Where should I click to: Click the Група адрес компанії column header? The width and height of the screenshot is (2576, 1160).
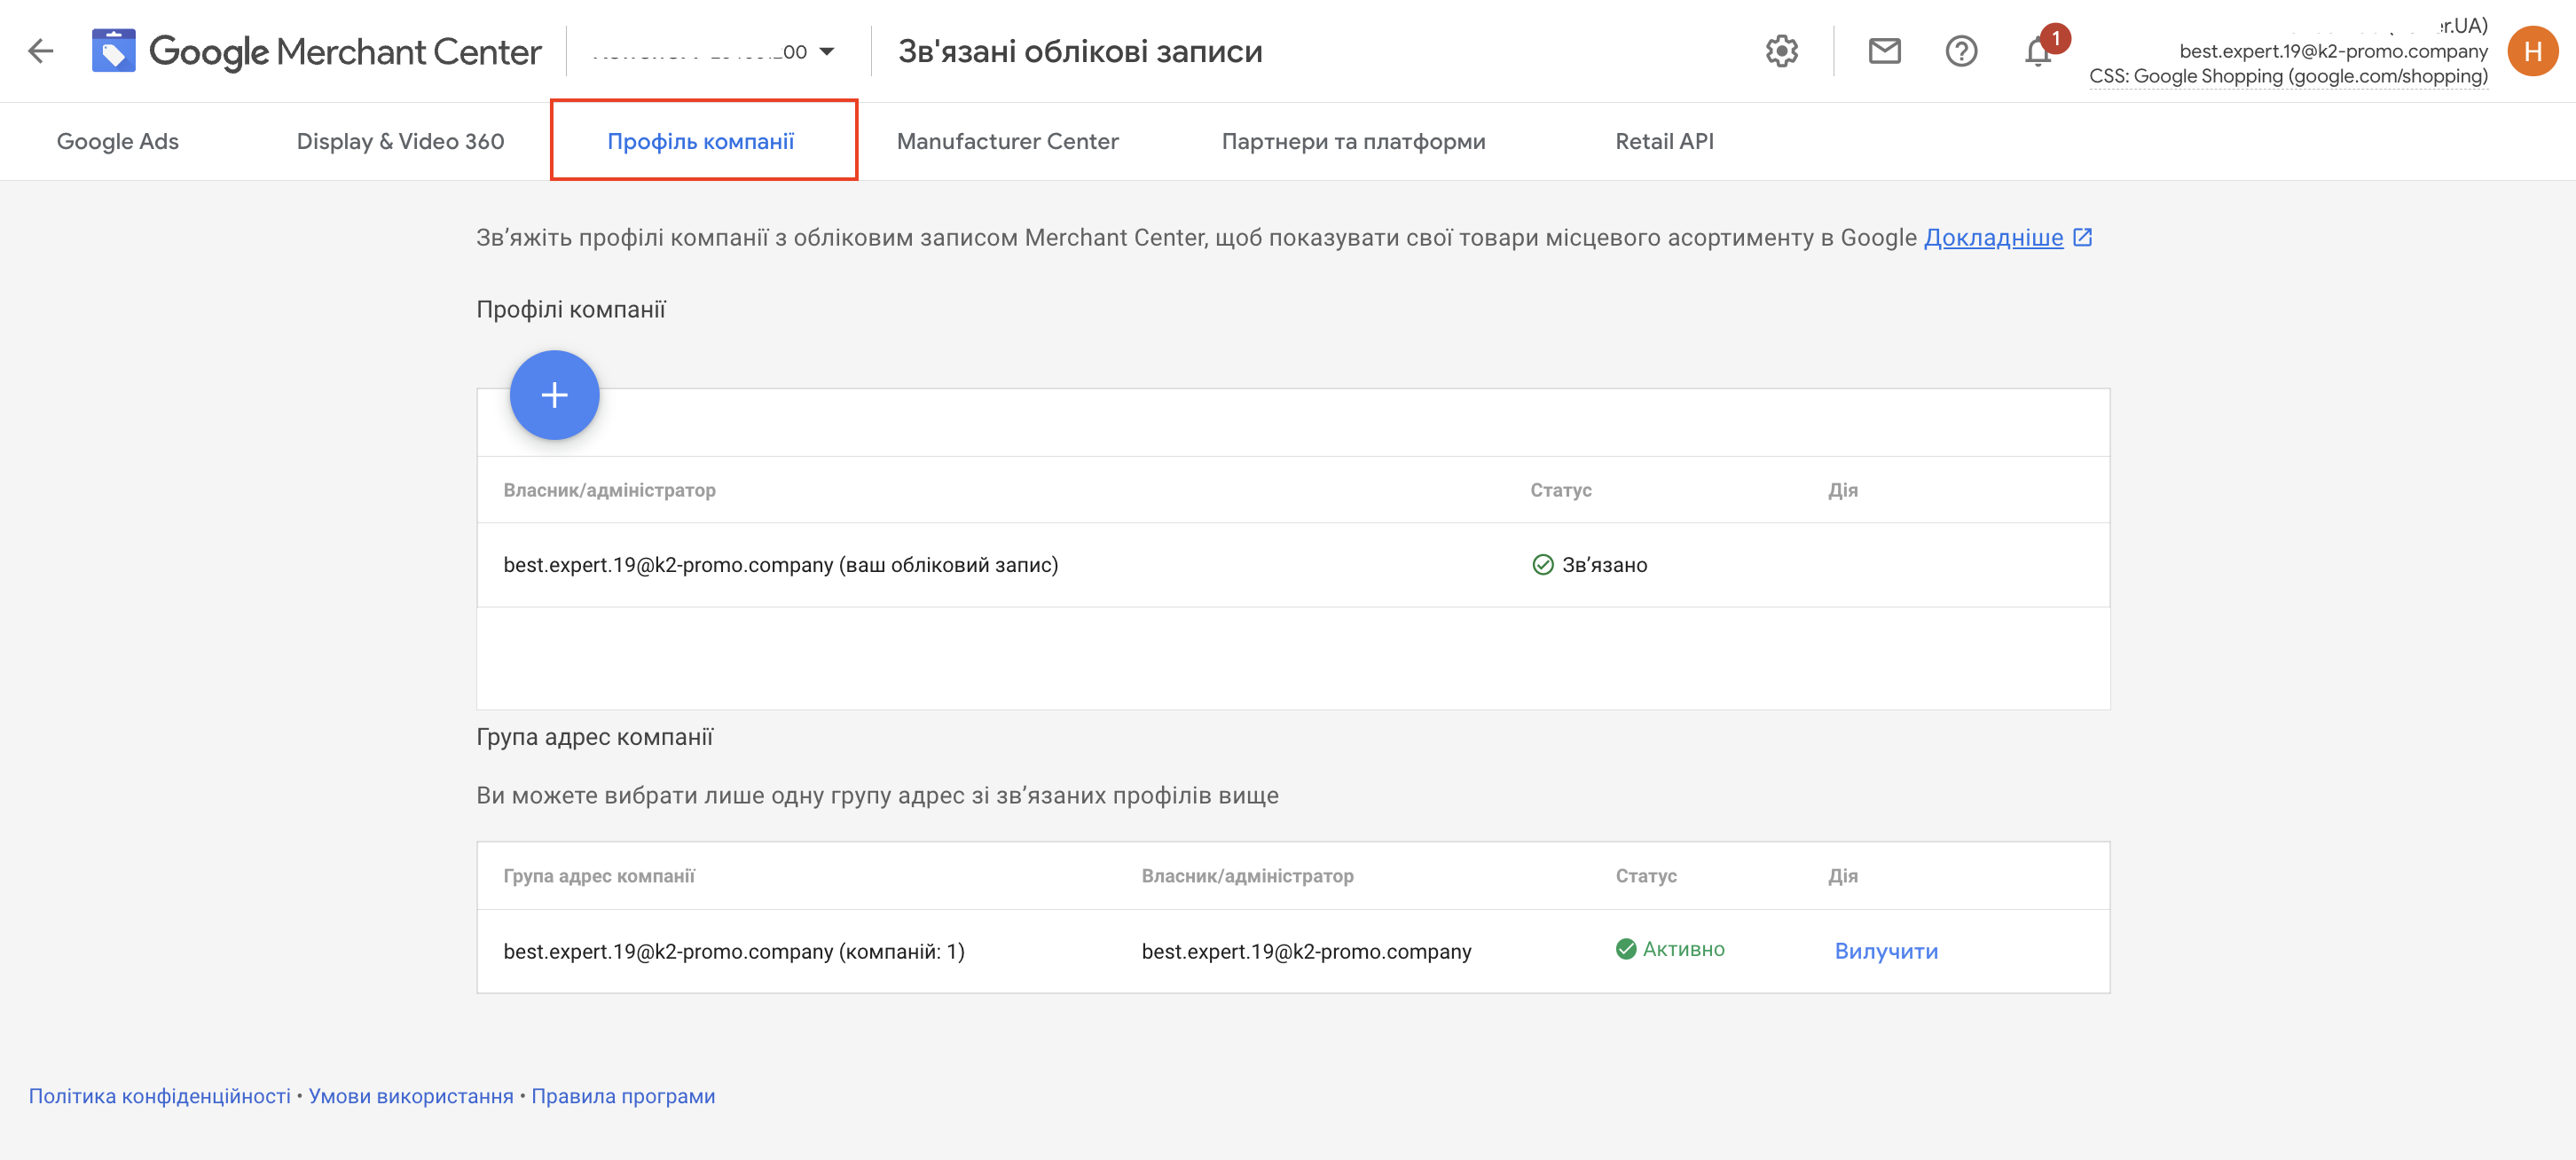click(x=599, y=876)
